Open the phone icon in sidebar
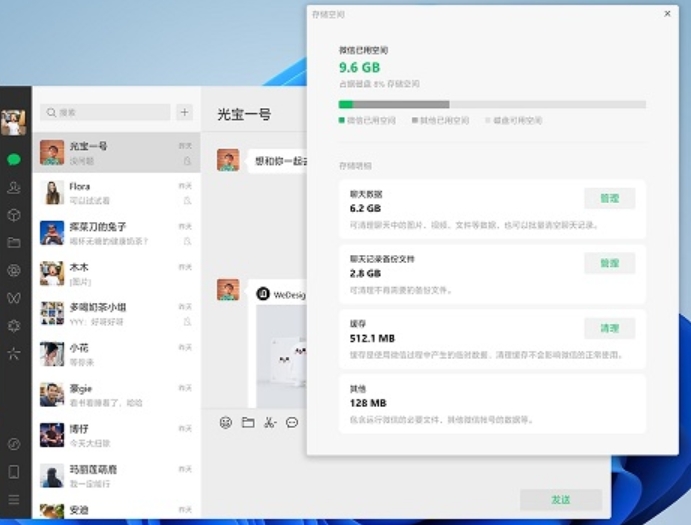Screen dimensions: 691x525 coord(14,472)
